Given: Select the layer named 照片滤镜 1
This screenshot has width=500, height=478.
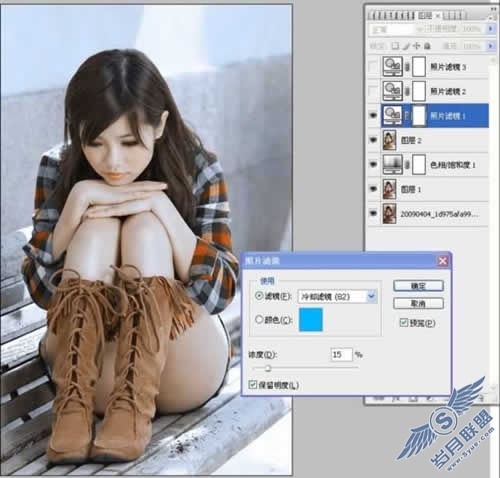Looking at the screenshot, I should click(x=448, y=116).
